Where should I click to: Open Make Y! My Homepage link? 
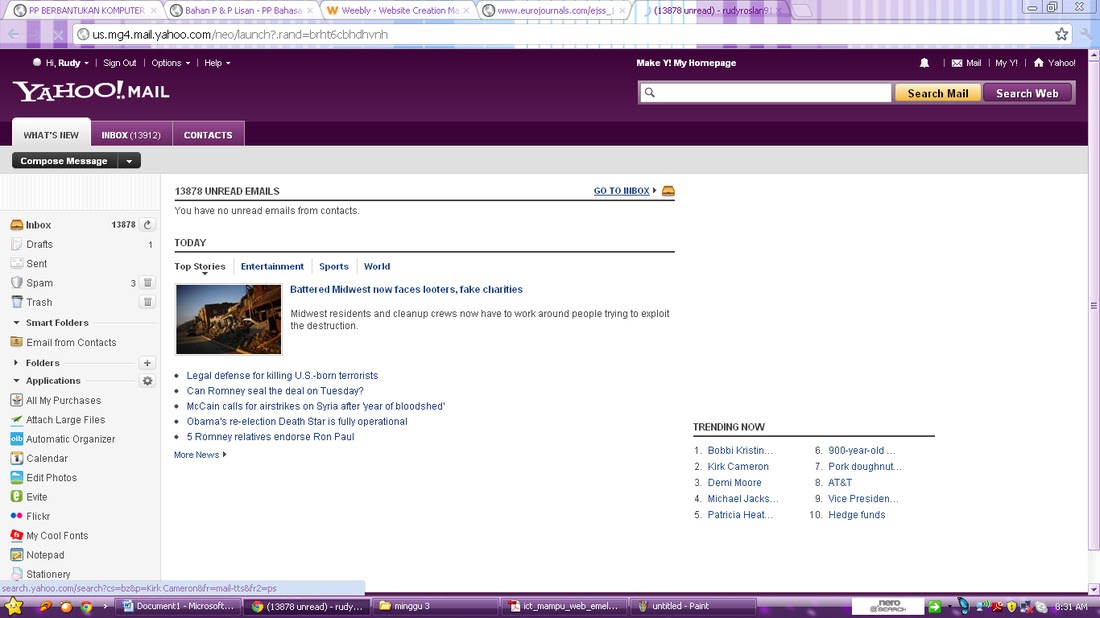tap(686, 62)
